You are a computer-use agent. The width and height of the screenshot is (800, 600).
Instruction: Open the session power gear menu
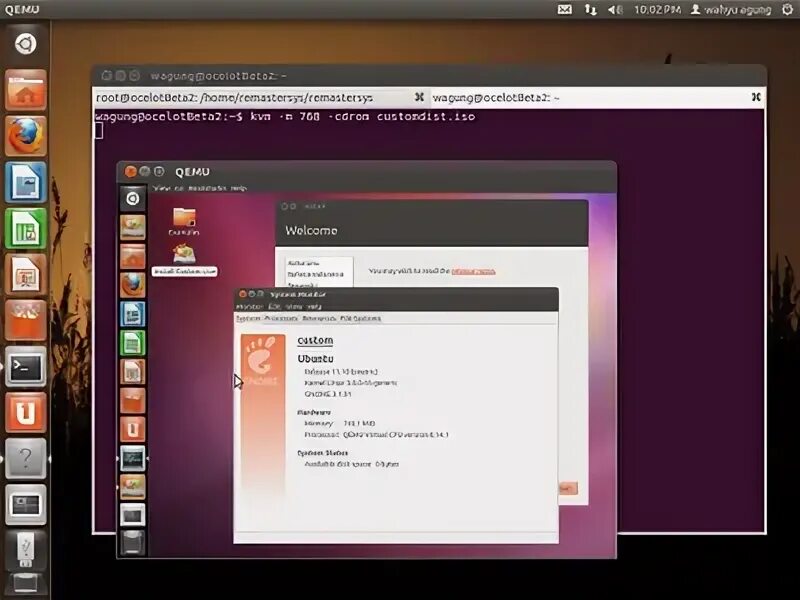[x=788, y=9]
